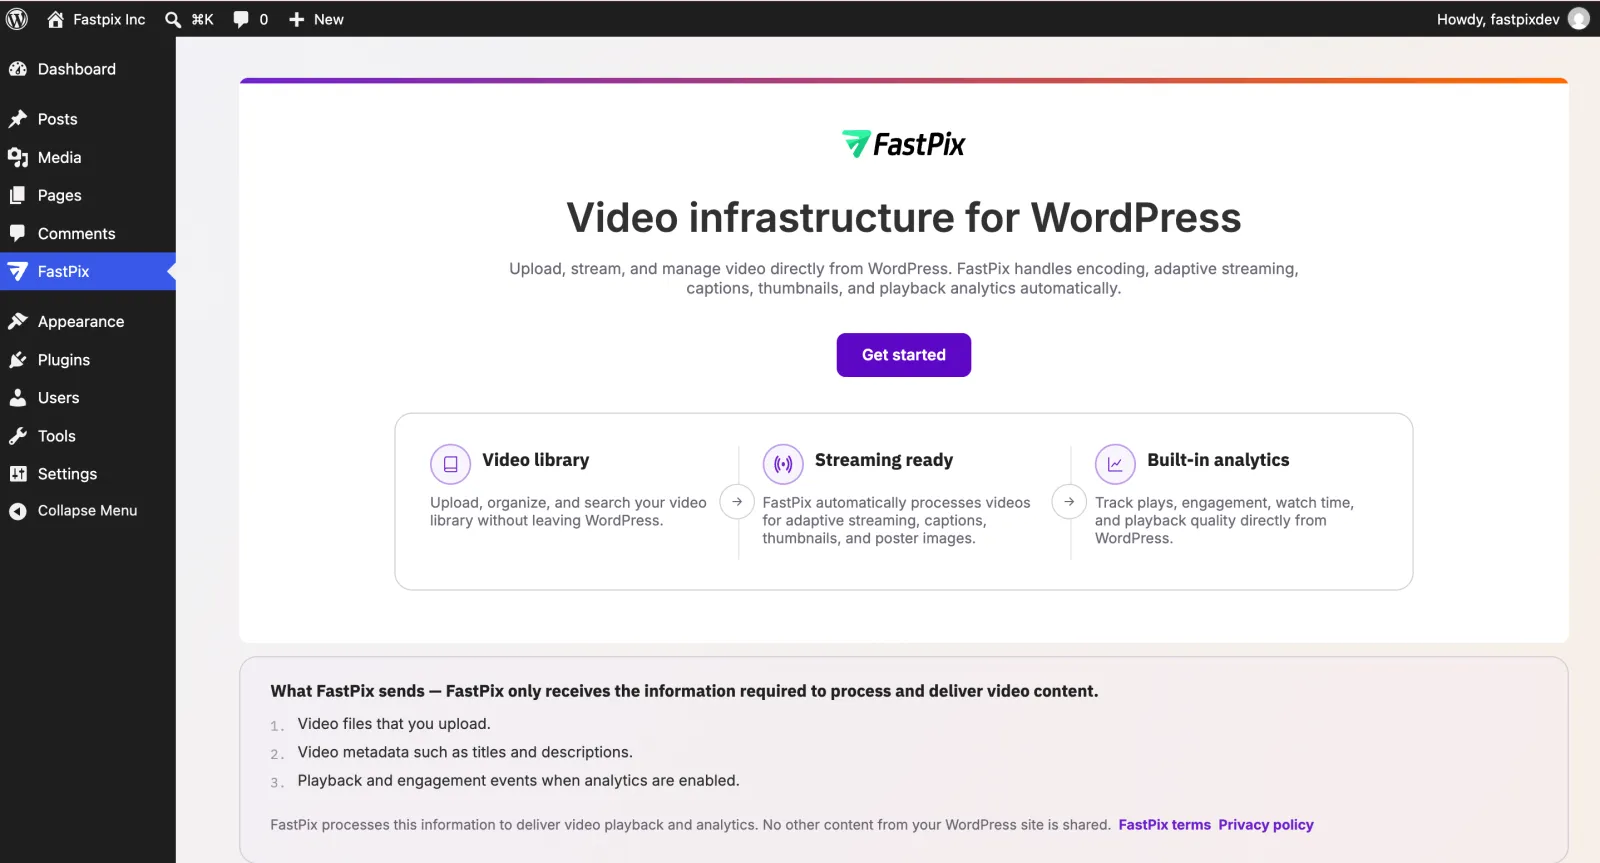Viewport: 1600px width, 863px height.
Task: Go to Posts in the sidebar
Action: point(88,119)
